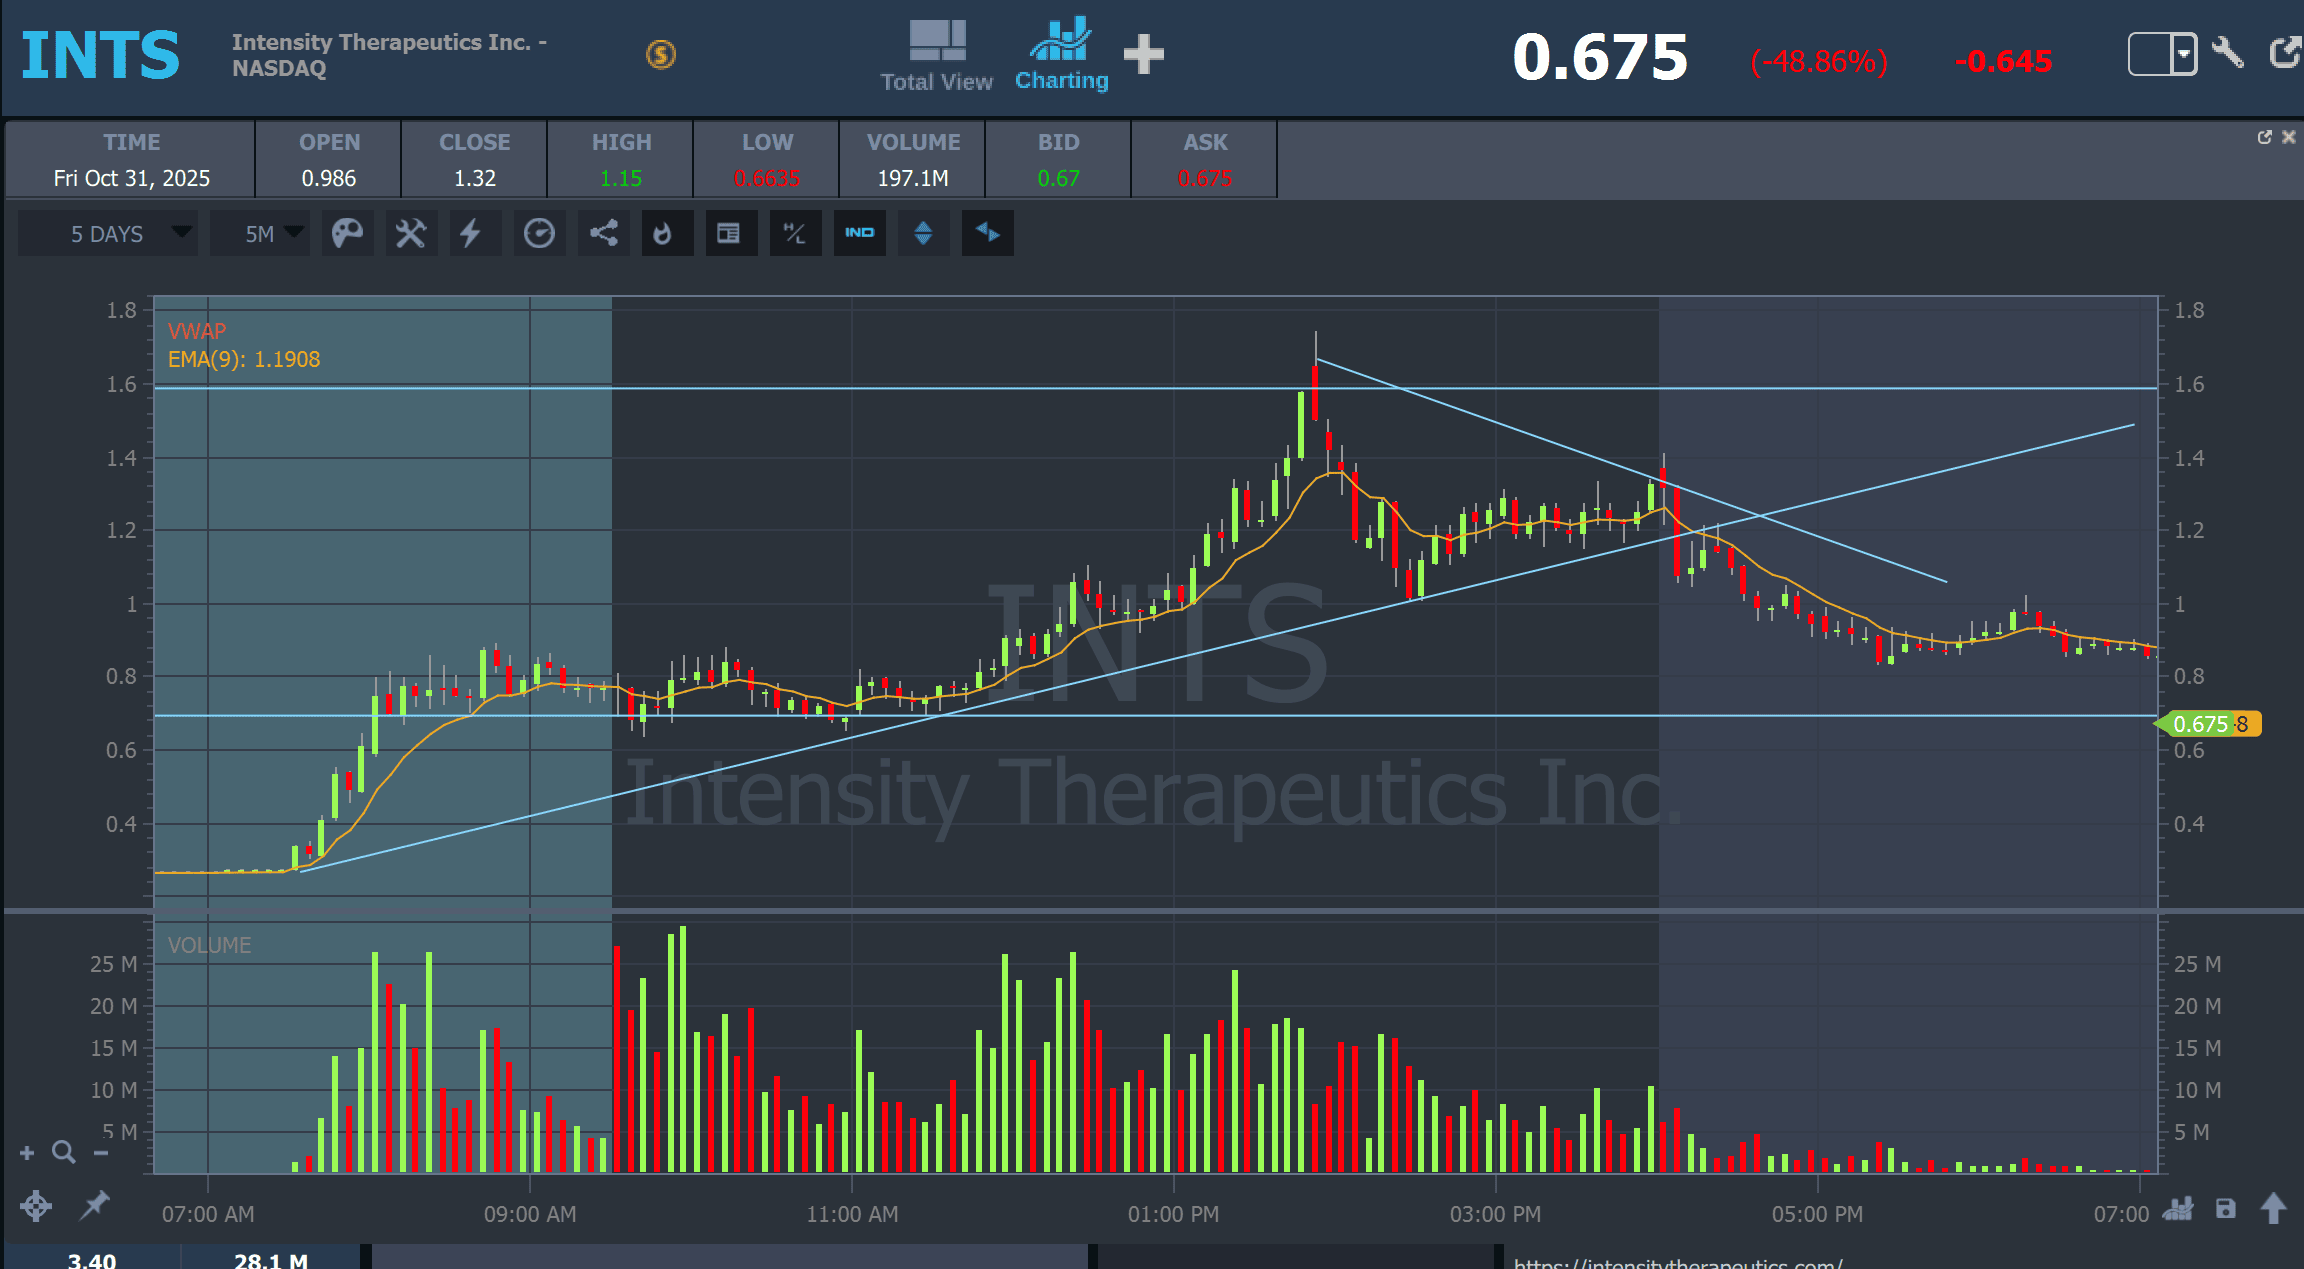Open the drawing tools menu
Screen dimensions: 2304x1269
pyautogui.click(x=410, y=233)
